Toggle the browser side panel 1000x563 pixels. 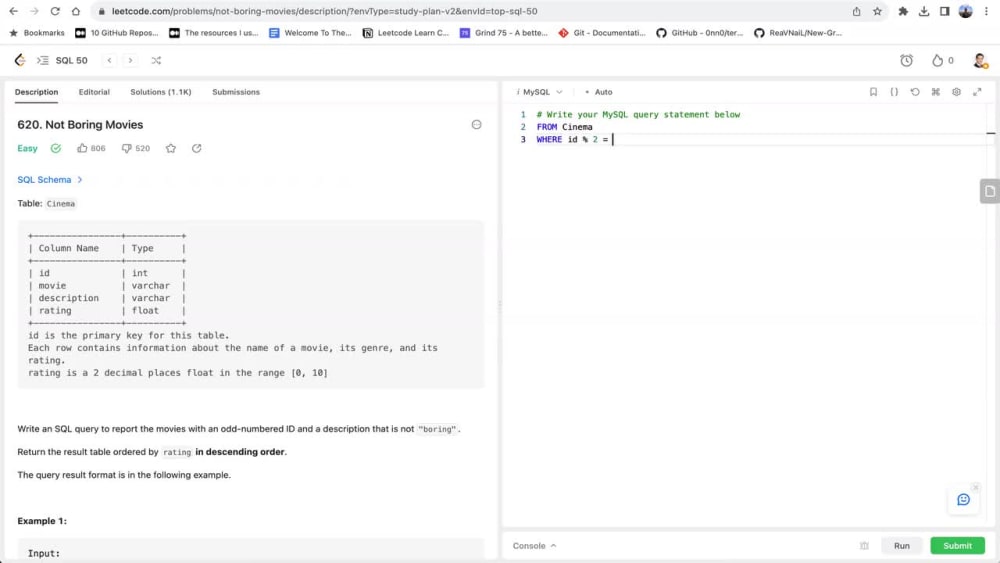click(945, 11)
